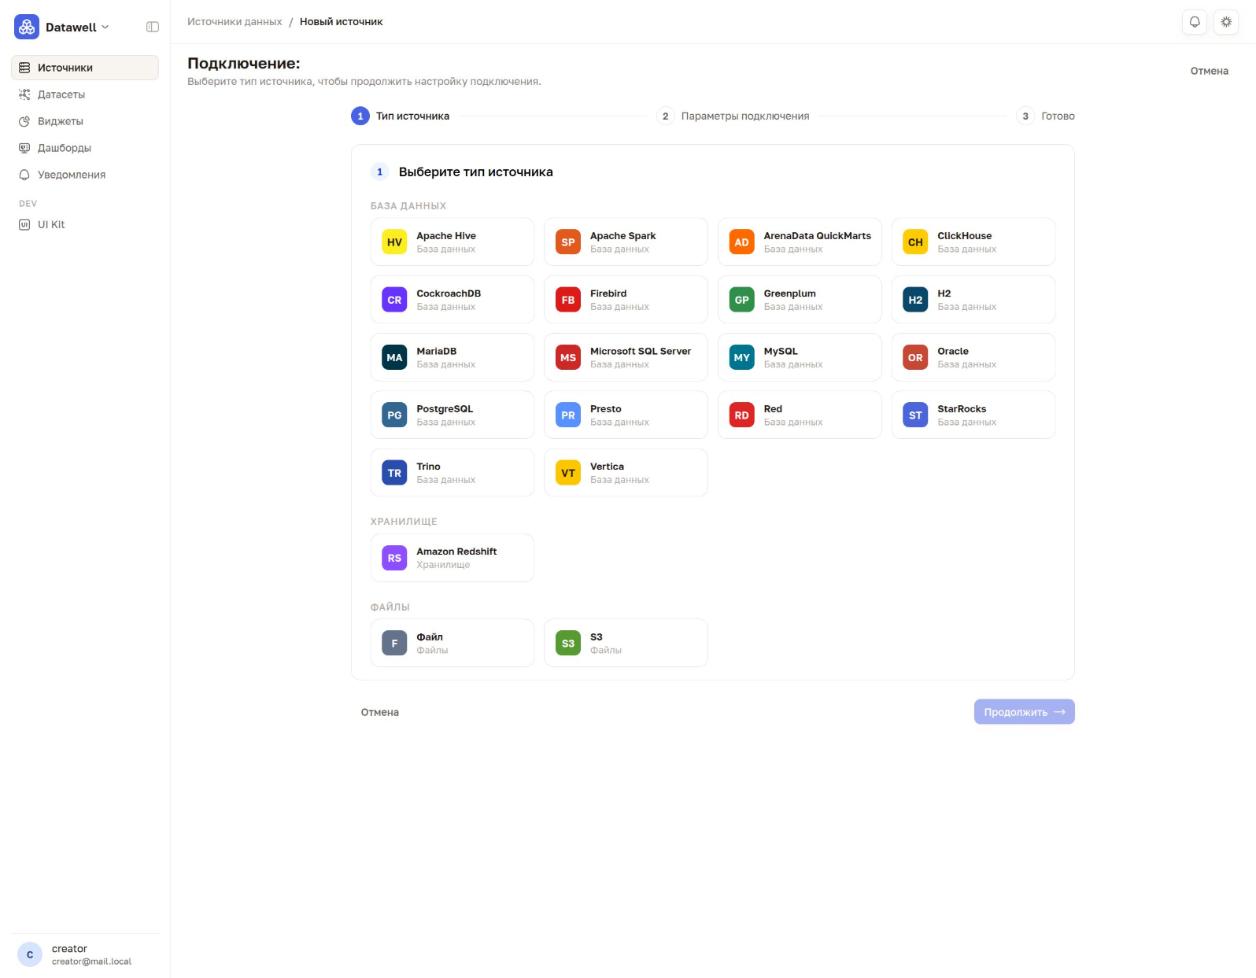This screenshot has width=1256, height=978.
Task: Pick the Файл F icon
Action: point(395,643)
